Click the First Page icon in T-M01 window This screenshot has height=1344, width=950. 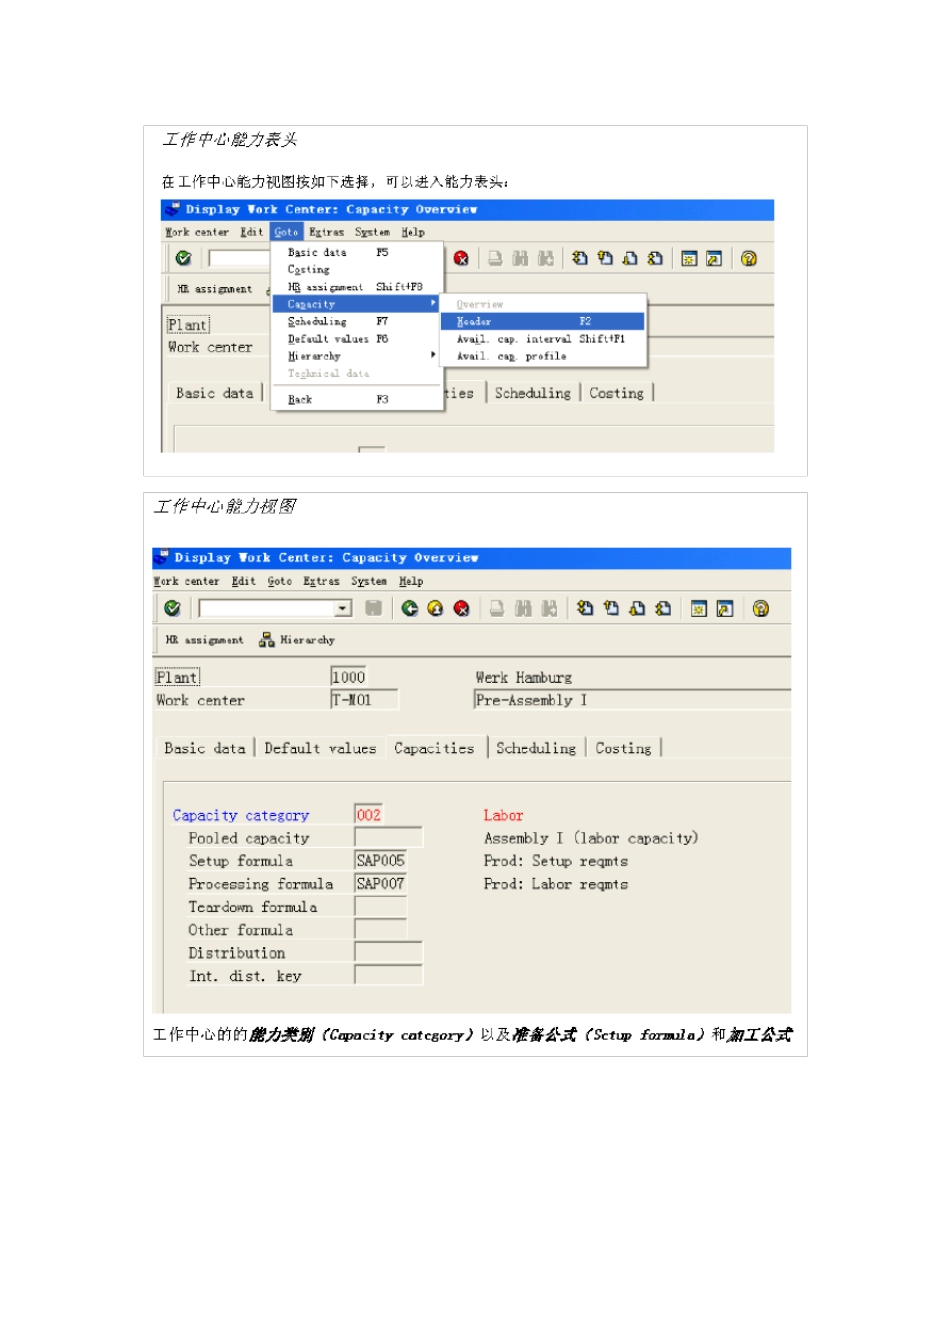(585, 608)
